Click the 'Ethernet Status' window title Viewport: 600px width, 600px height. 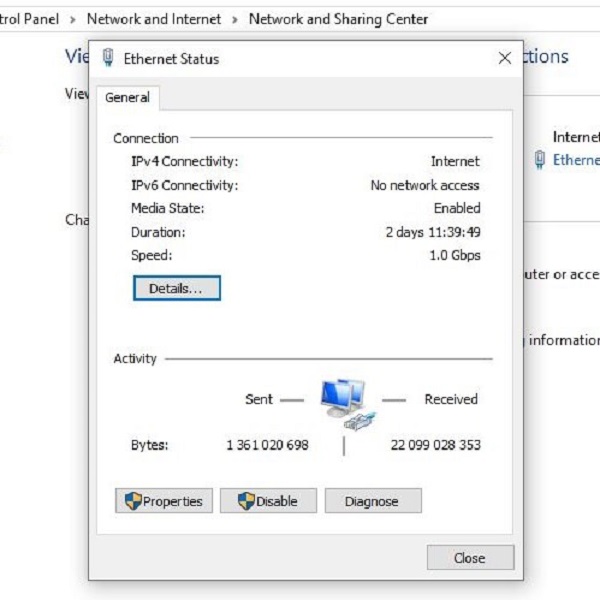pyautogui.click(x=171, y=59)
